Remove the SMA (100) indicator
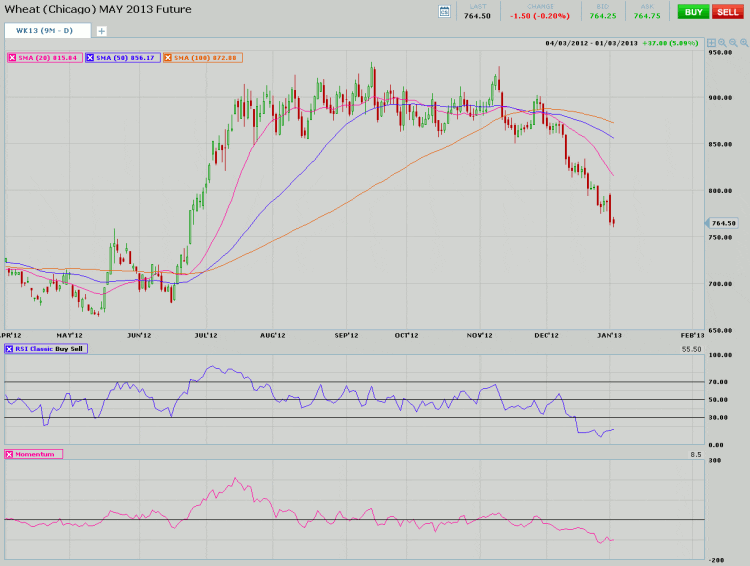 pyautogui.click(x=167, y=58)
